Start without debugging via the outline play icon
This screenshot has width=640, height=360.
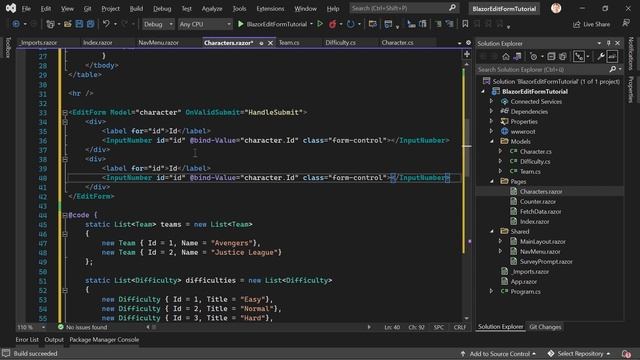320,24
